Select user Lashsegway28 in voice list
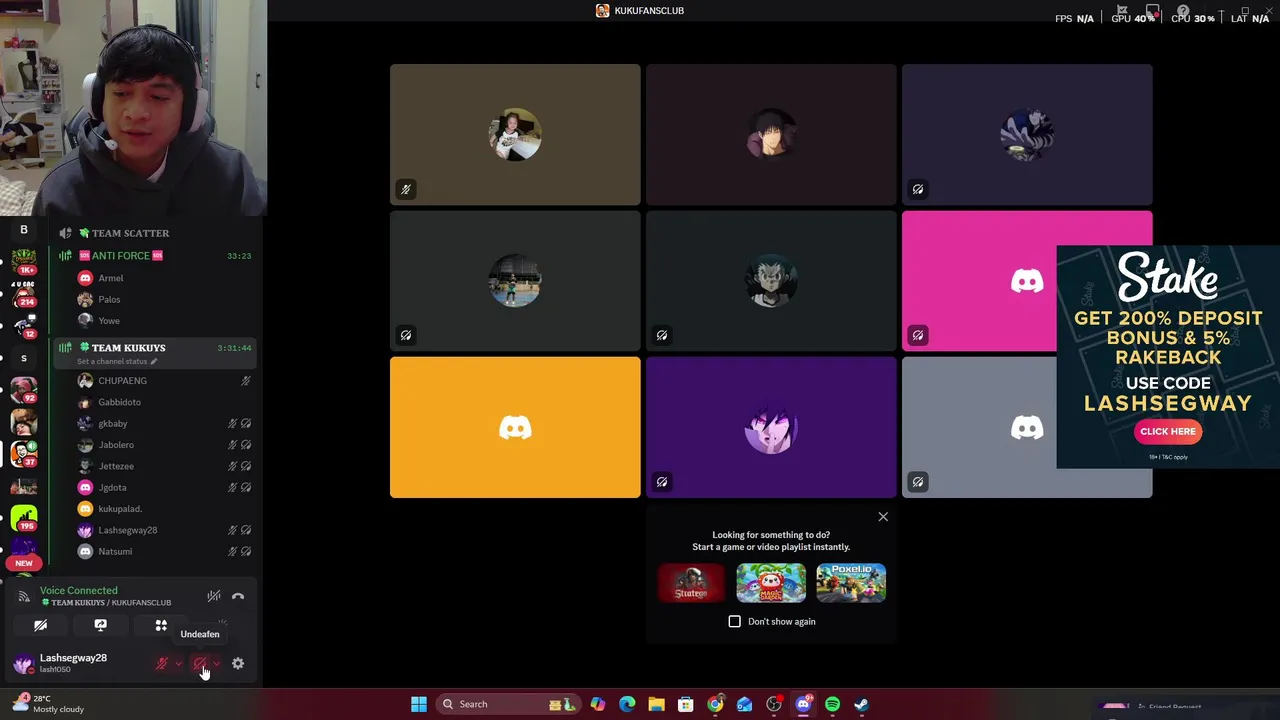 [x=165, y=530]
